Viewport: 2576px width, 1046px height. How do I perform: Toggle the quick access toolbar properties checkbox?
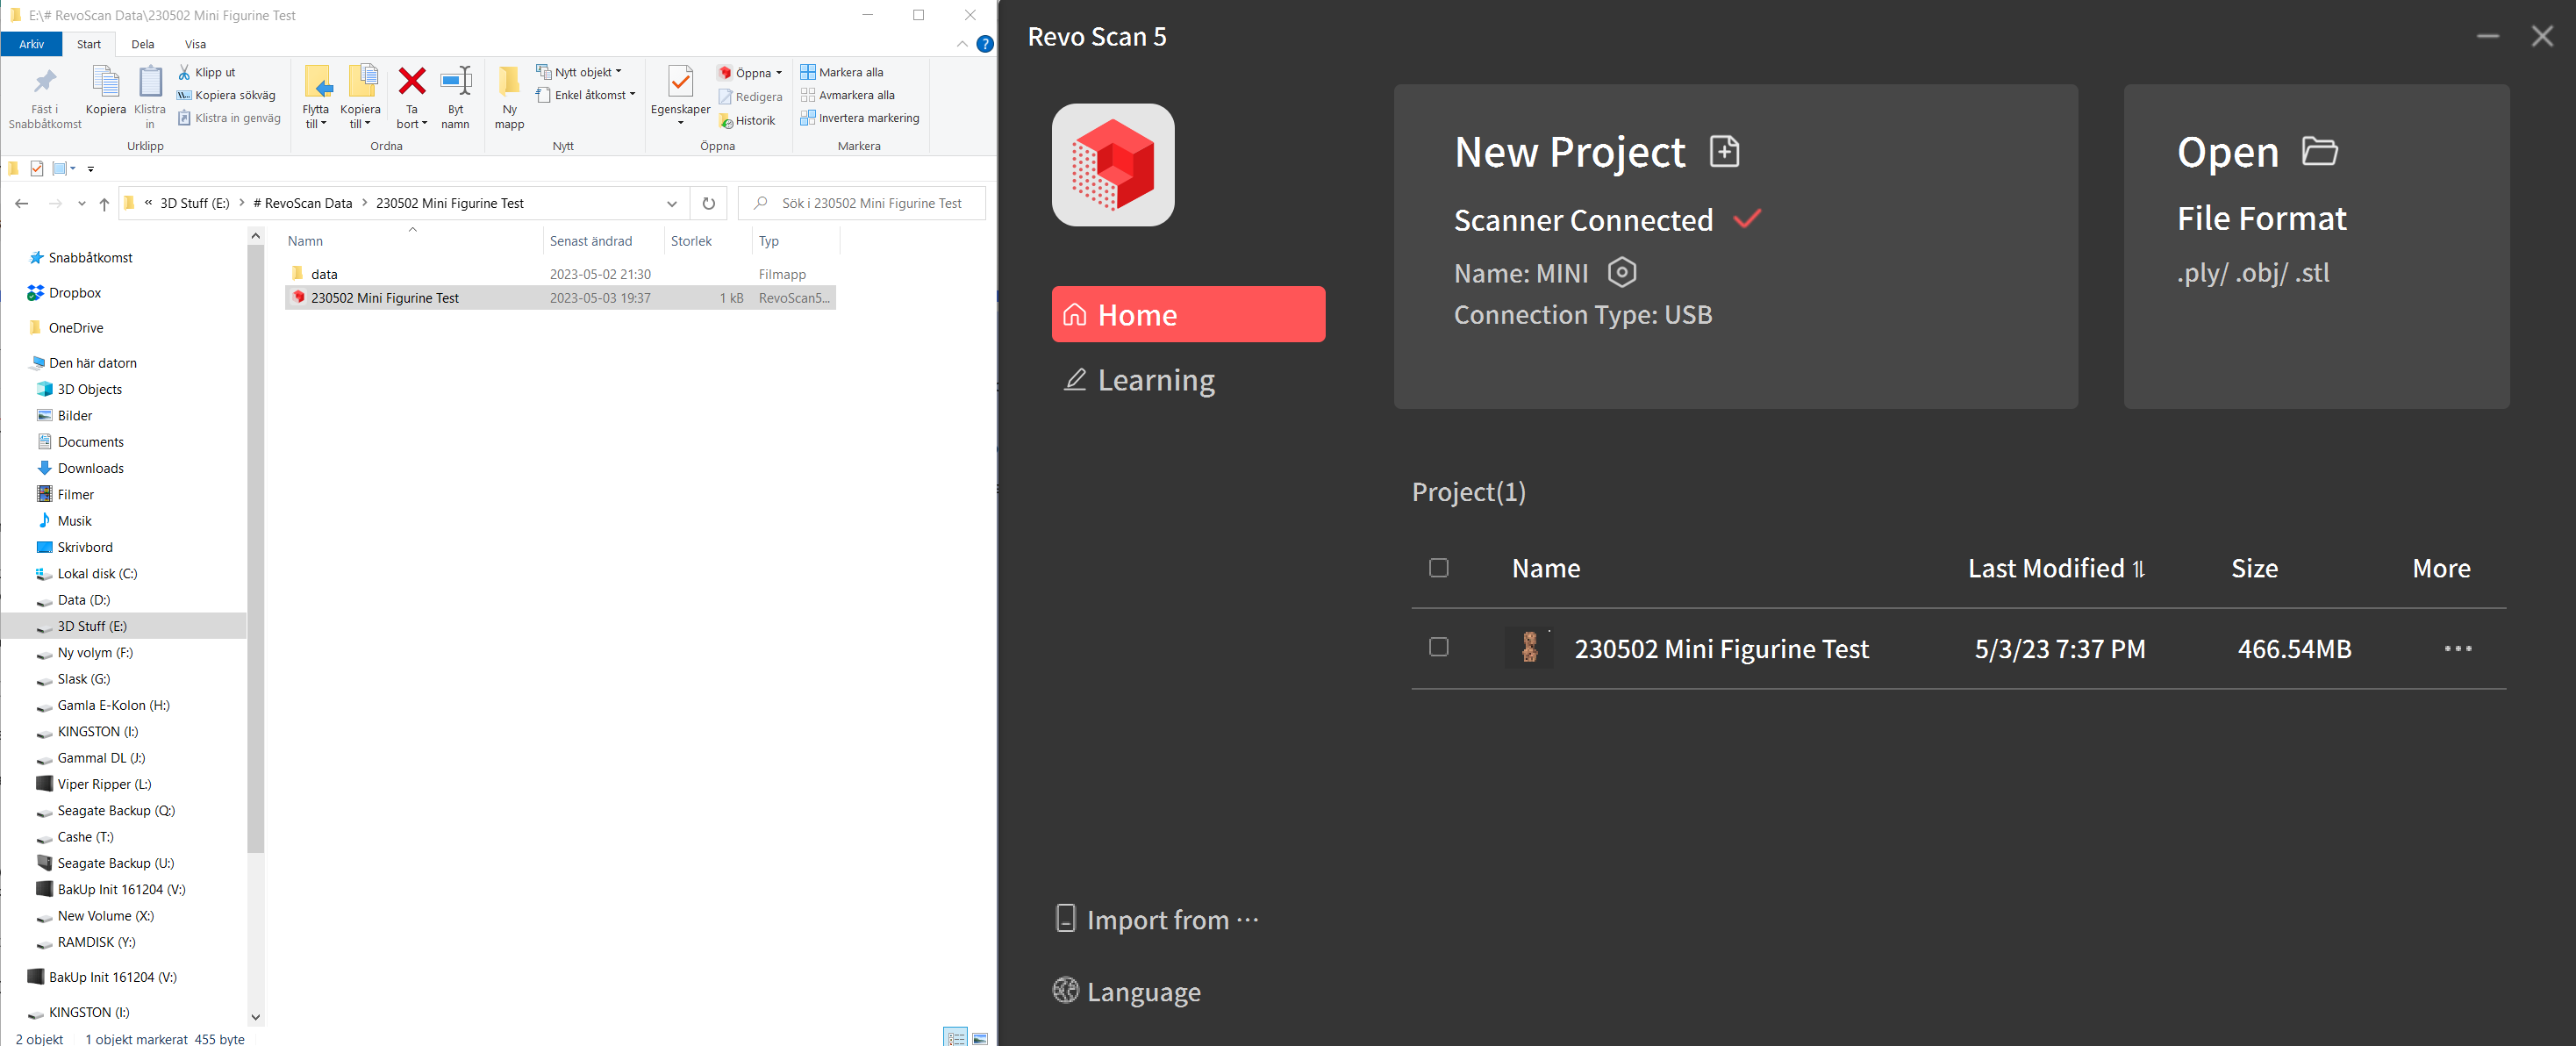[37, 168]
